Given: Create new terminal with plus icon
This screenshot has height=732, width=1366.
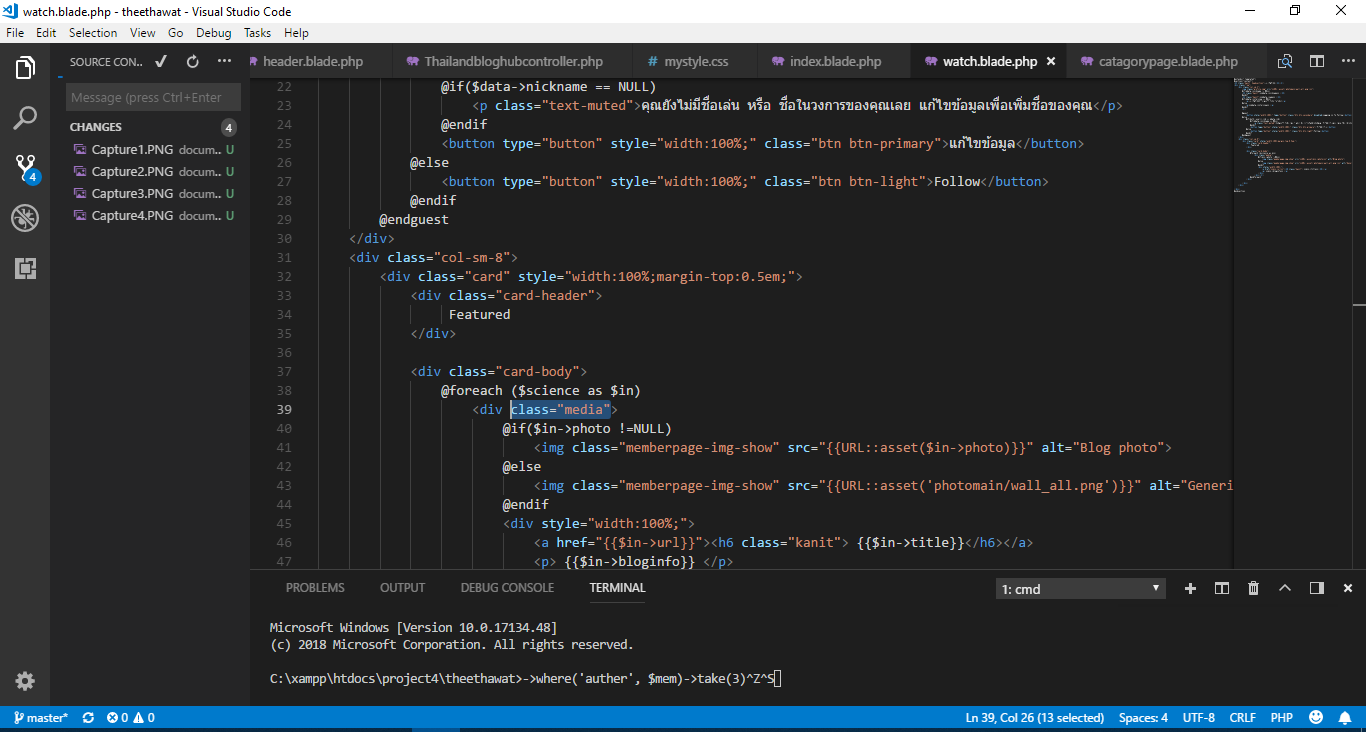Looking at the screenshot, I should (x=1190, y=588).
